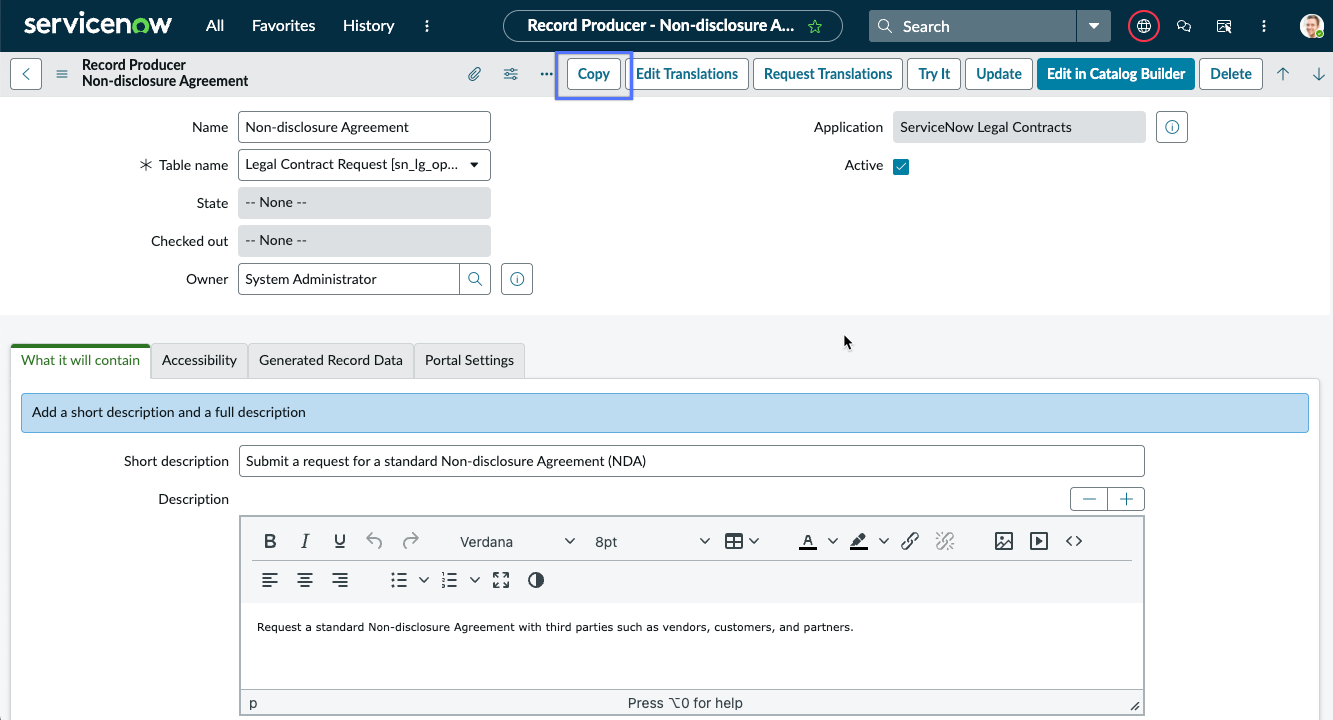The height and width of the screenshot is (720, 1333).
Task: Click the editor Undo arrow
Action: 375,541
